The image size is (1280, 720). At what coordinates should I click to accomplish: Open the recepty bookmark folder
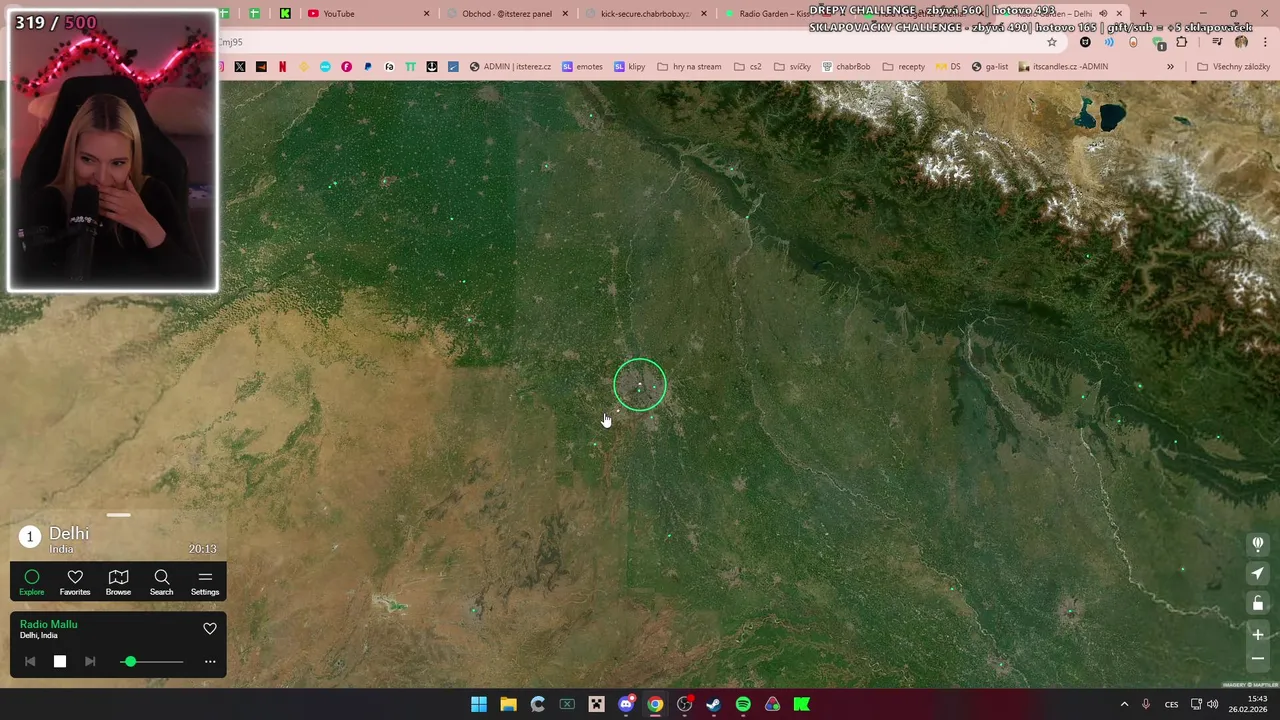coord(903,67)
